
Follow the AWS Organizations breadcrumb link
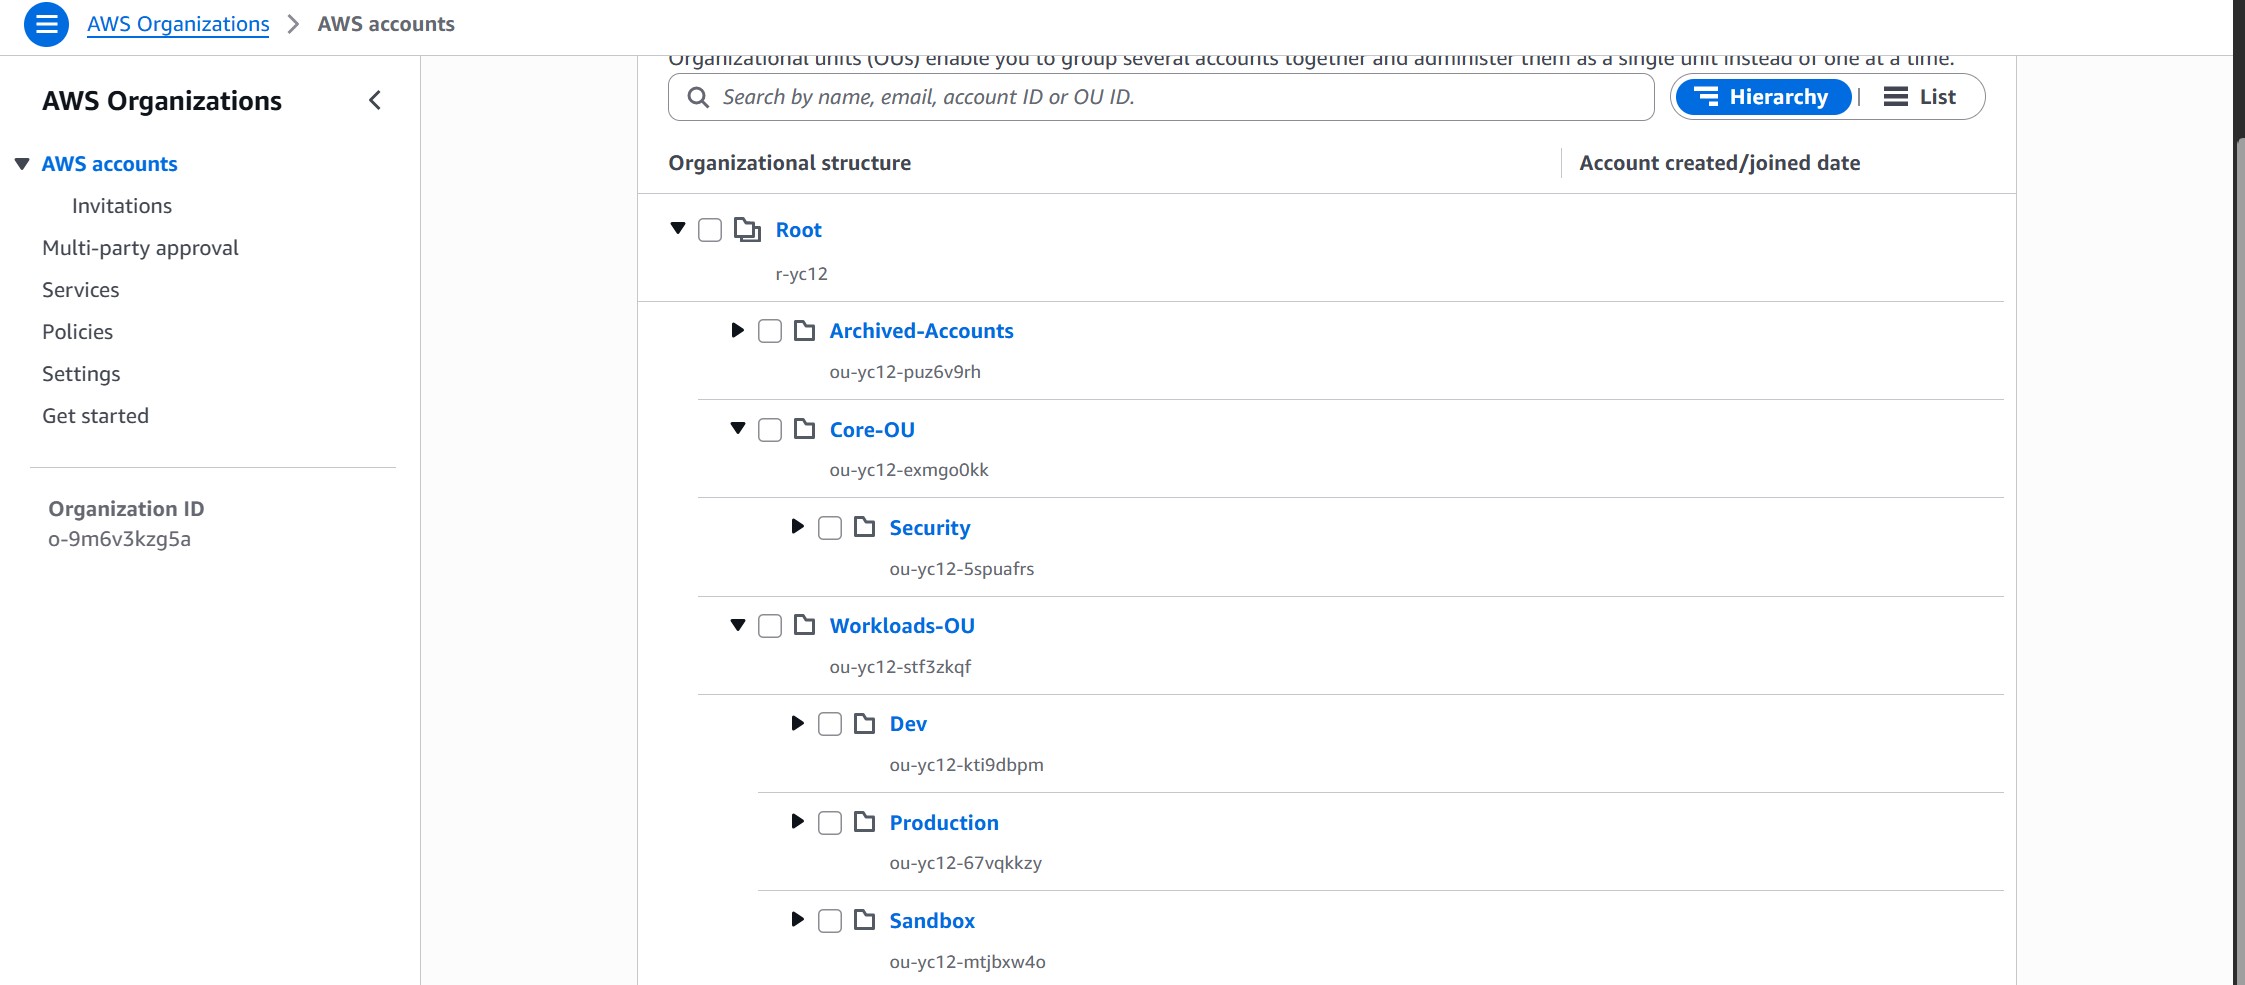178,24
